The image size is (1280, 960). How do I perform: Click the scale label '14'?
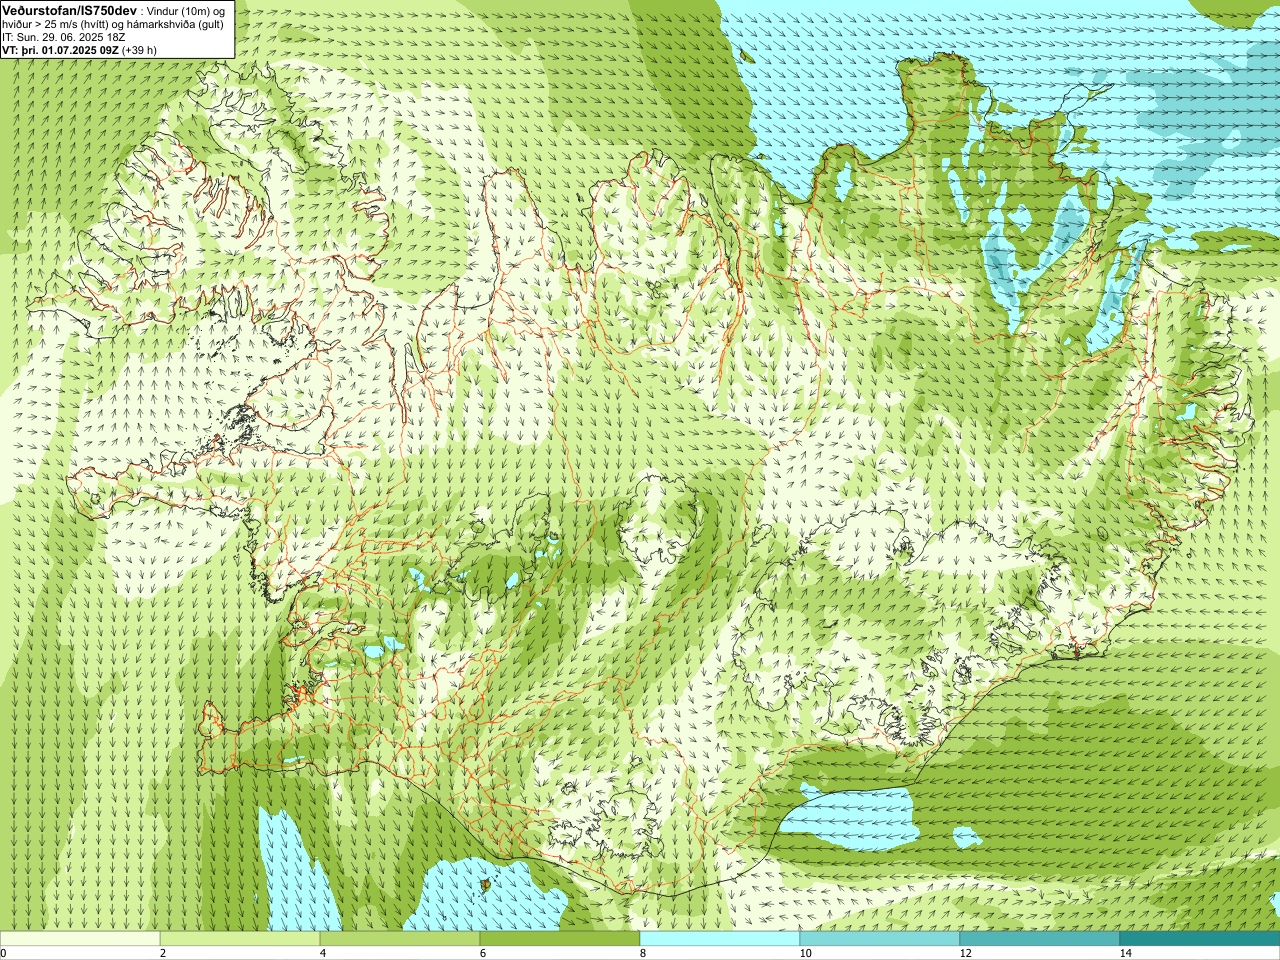coord(1125,953)
